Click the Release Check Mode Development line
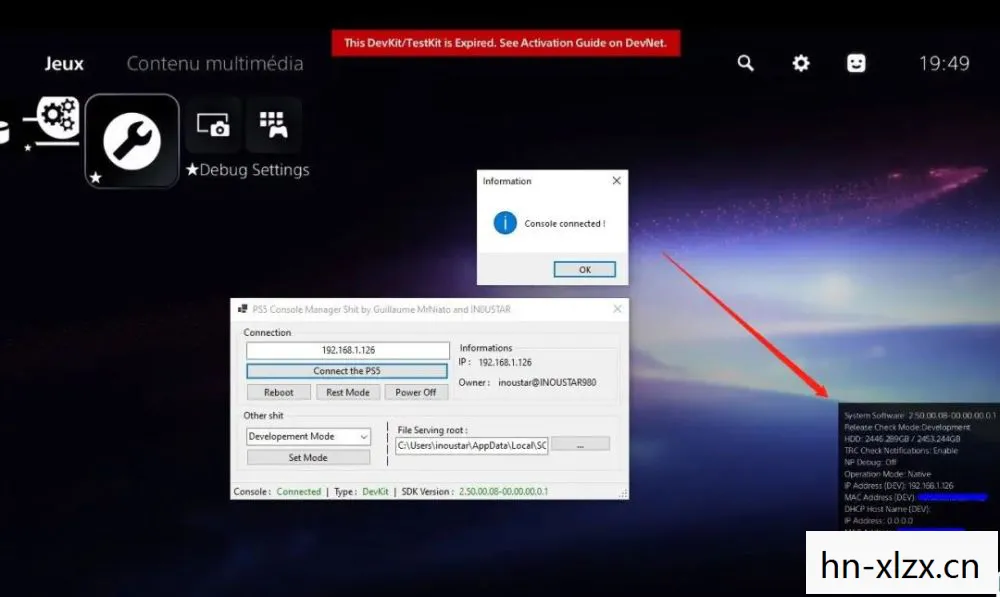The height and width of the screenshot is (597, 1000). click(x=907, y=427)
